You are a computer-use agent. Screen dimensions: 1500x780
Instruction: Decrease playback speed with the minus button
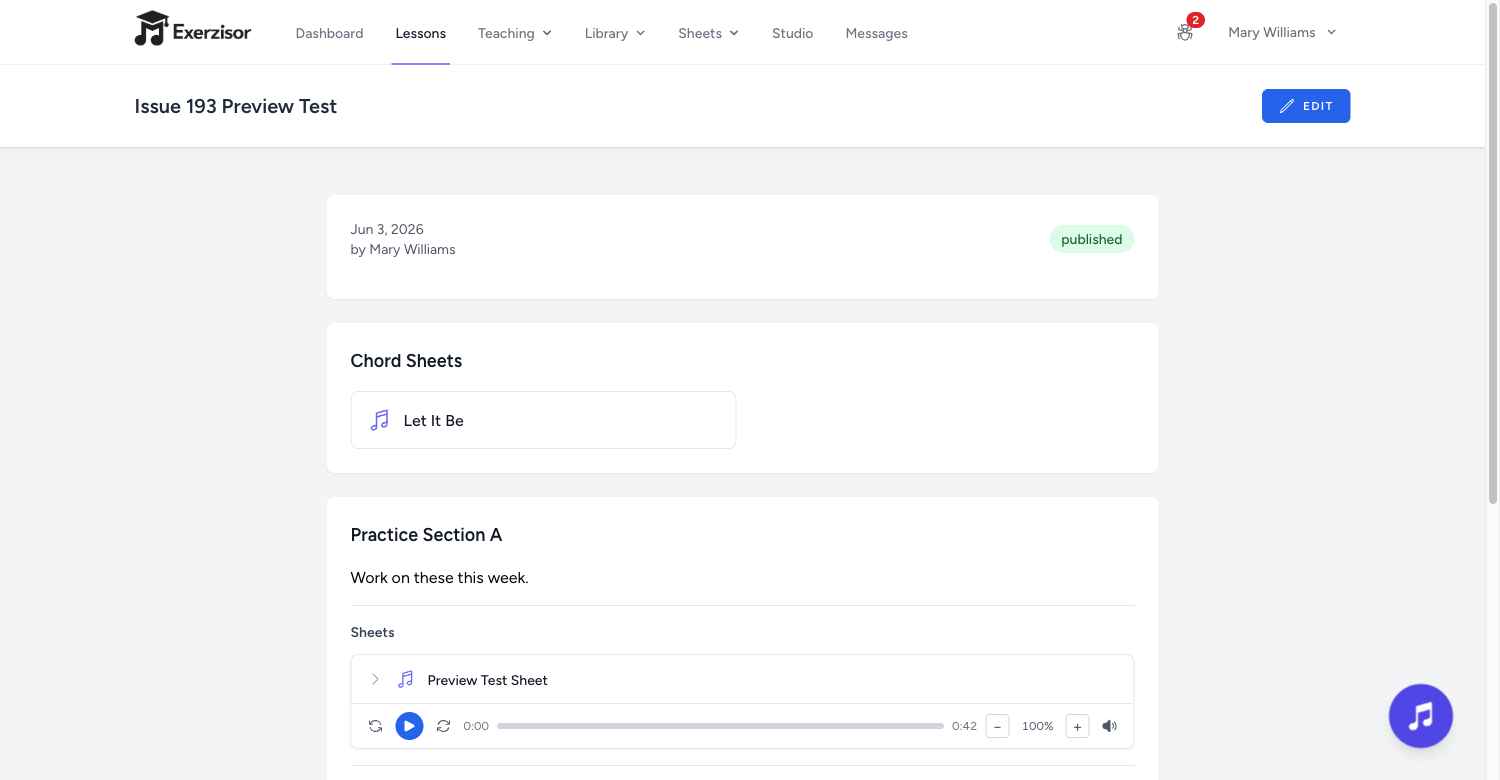tap(997, 726)
